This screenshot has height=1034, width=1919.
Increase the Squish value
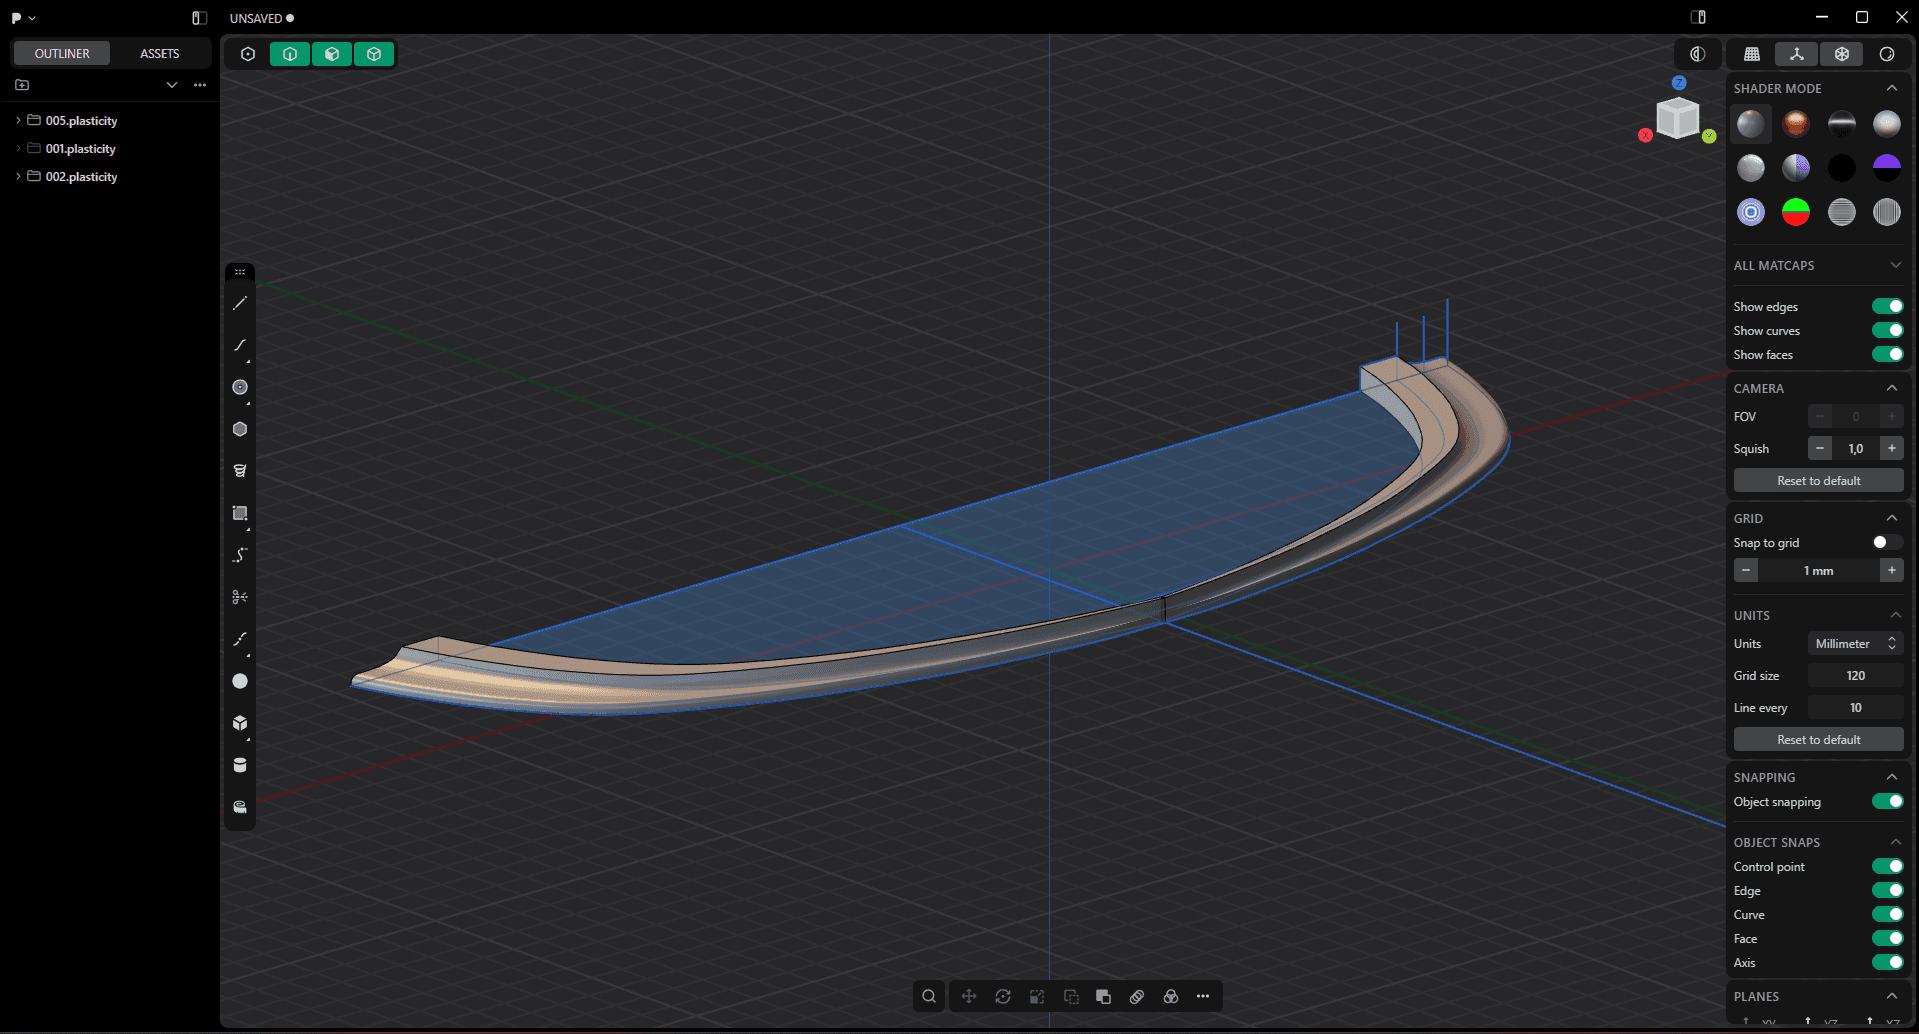tap(1891, 448)
